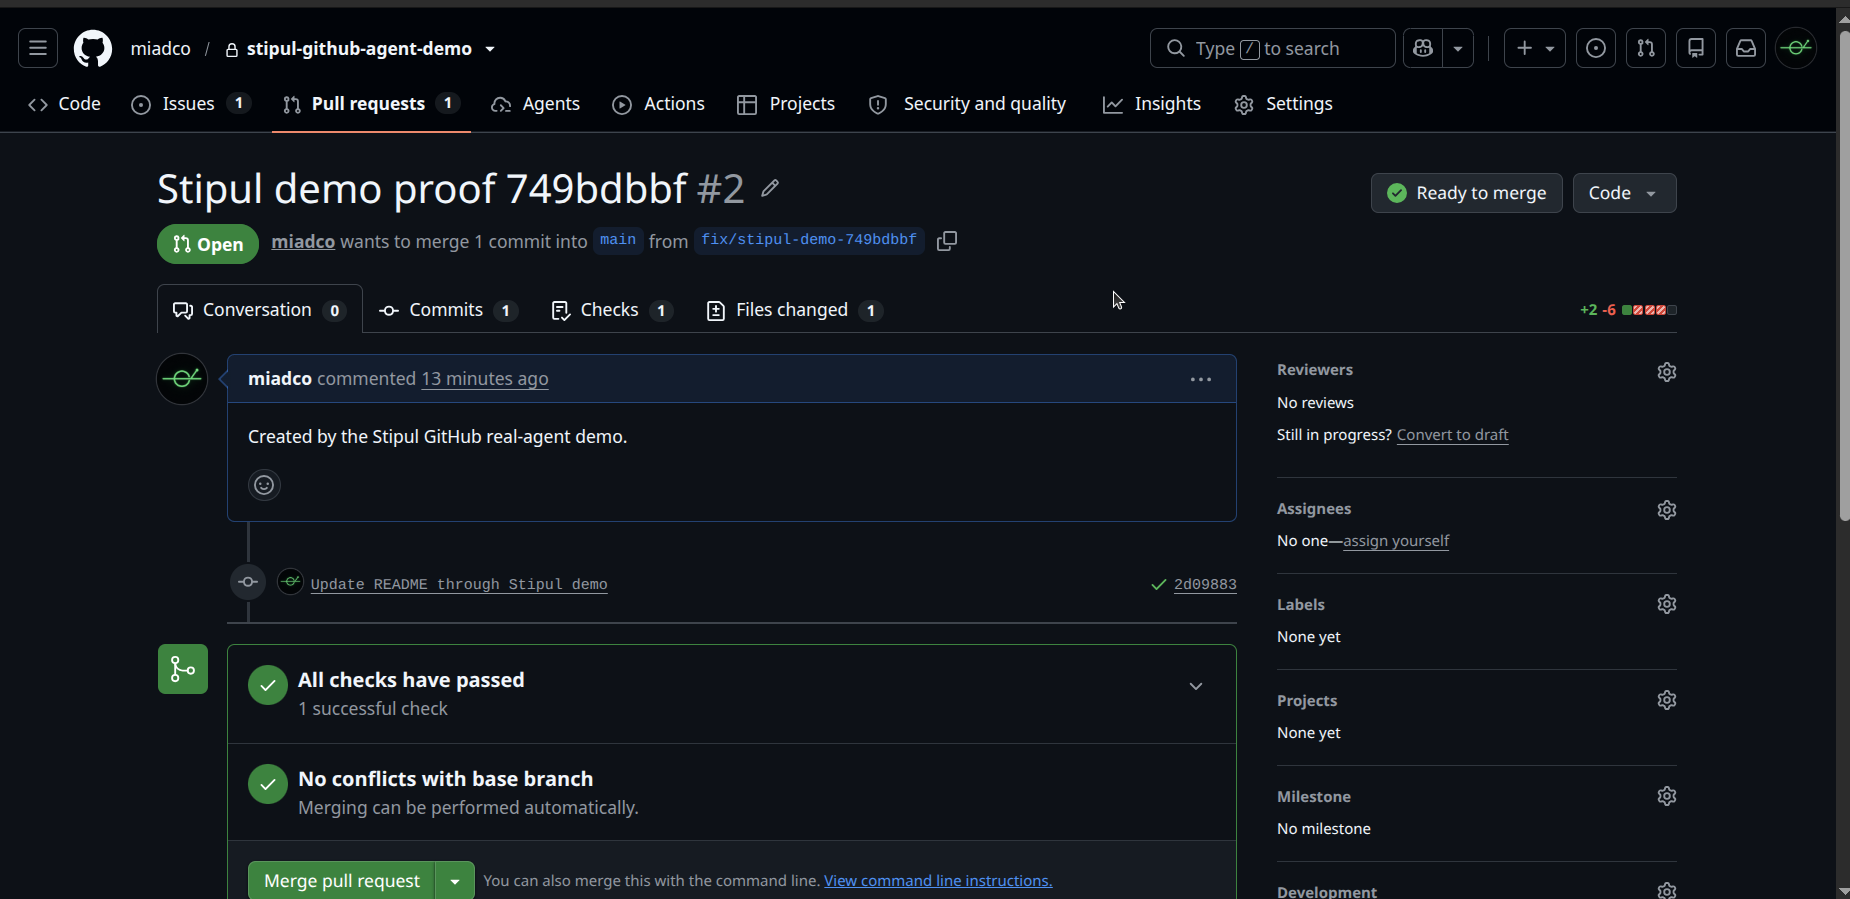The height and width of the screenshot is (899, 1850).
Task: Open the Milestone settings gear
Action: click(x=1666, y=796)
